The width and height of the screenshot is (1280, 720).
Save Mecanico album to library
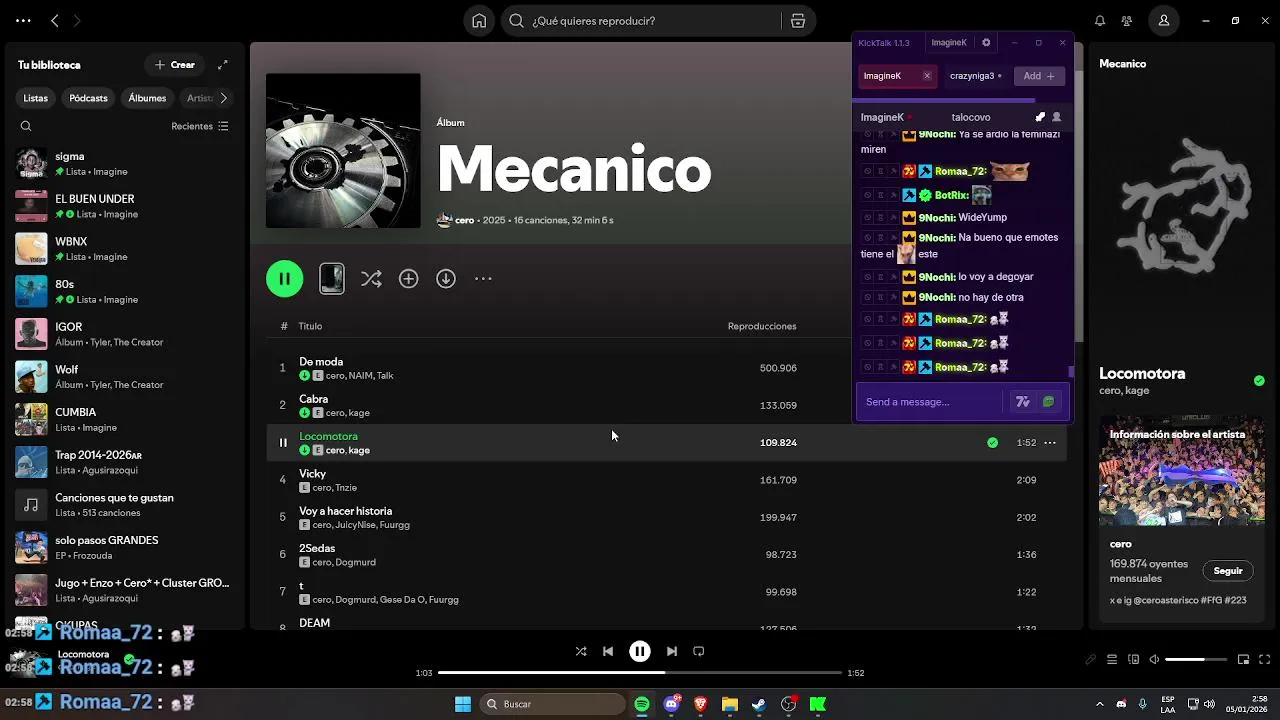(x=408, y=279)
